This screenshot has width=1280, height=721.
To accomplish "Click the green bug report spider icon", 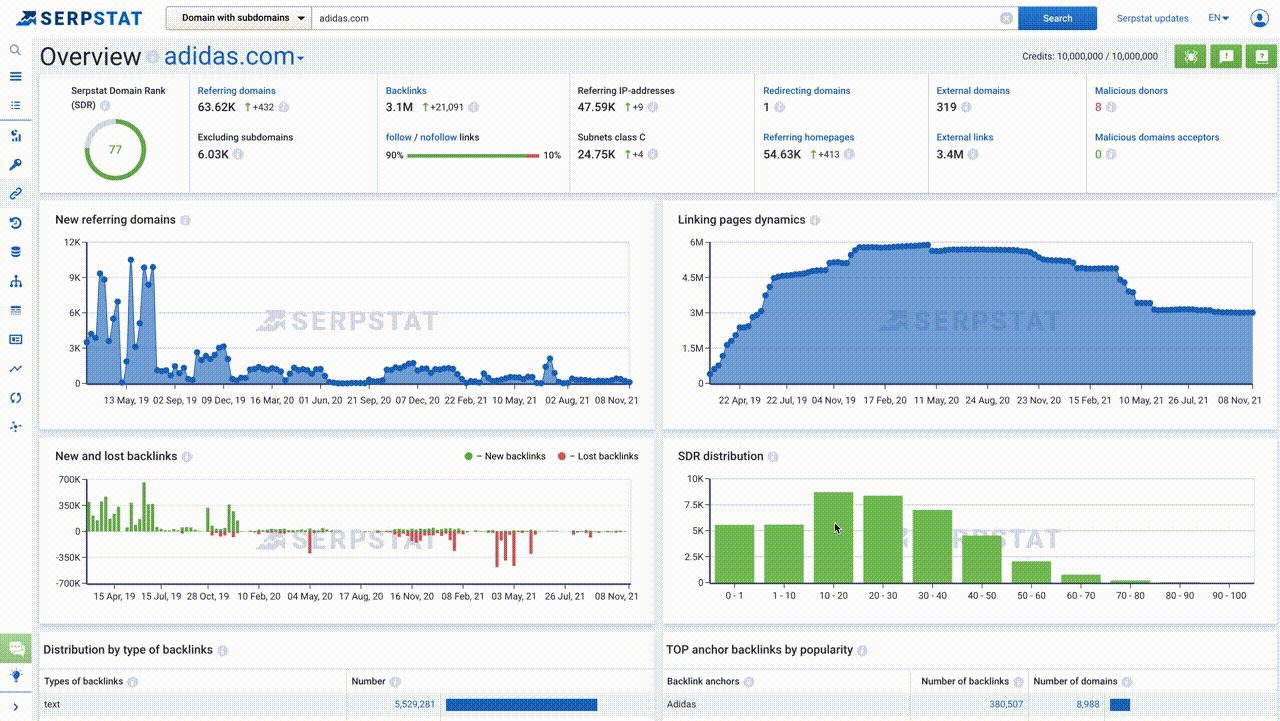I will [1190, 57].
